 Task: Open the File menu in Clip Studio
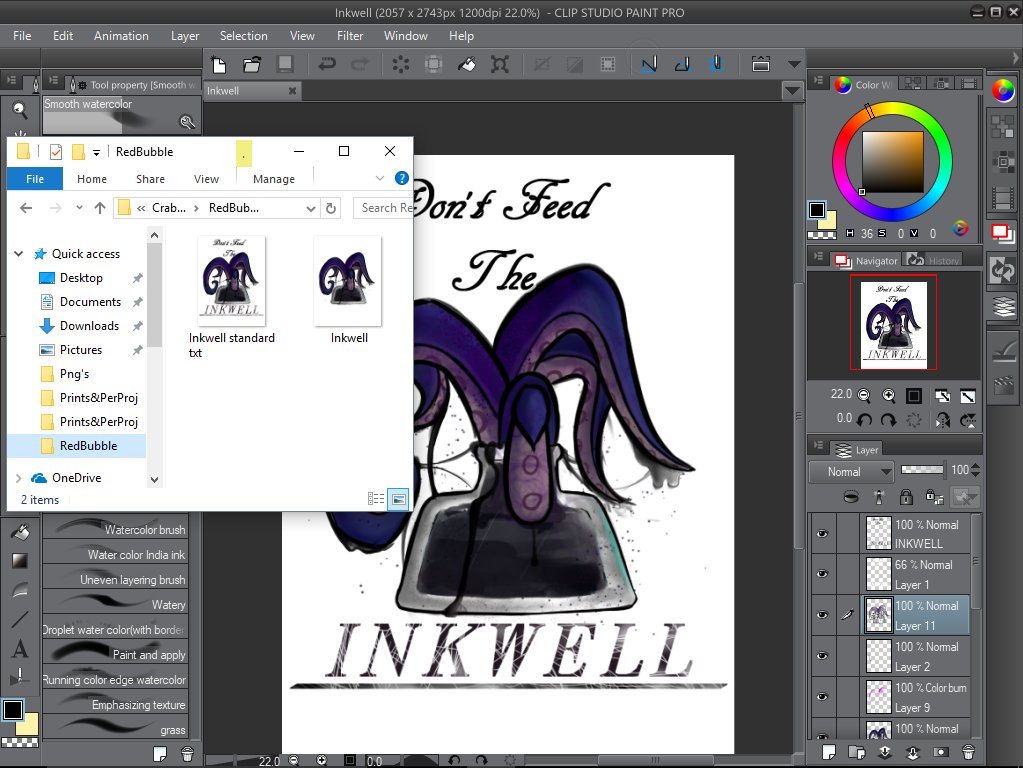click(22, 36)
